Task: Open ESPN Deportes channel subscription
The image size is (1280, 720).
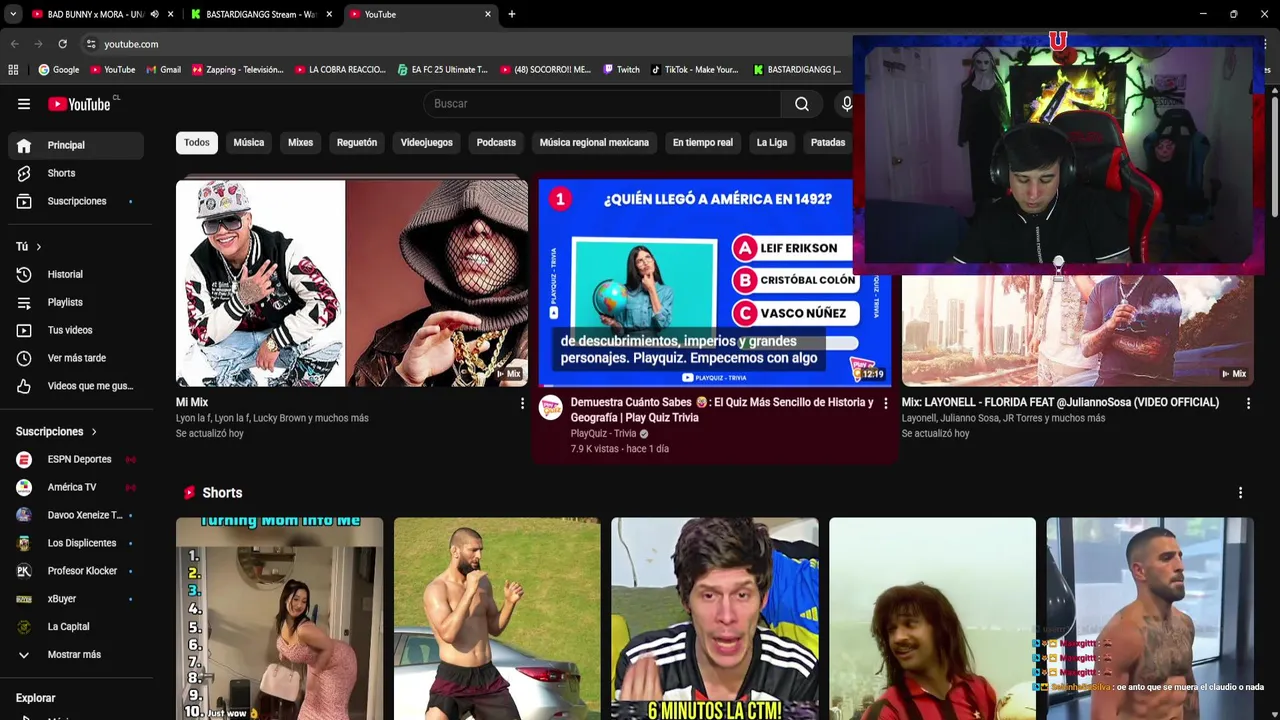Action: point(76,459)
